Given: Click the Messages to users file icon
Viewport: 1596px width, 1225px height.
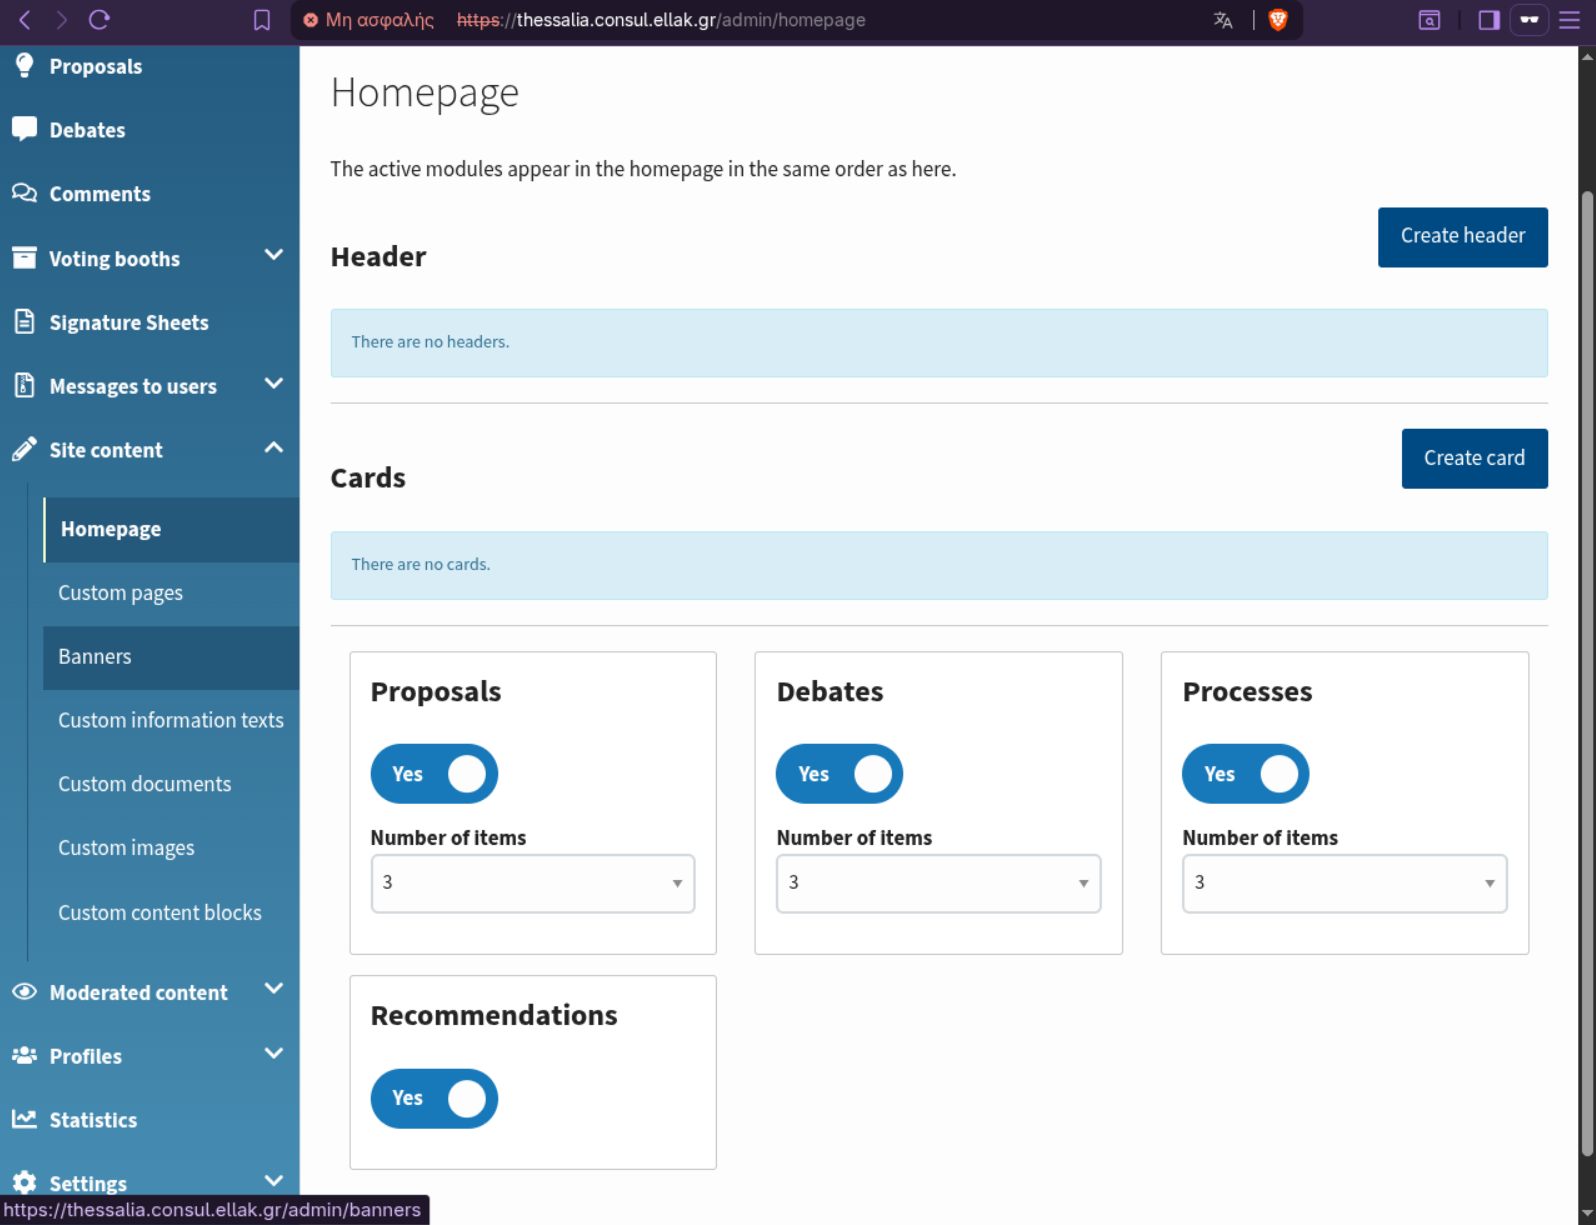Looking at the screenshot, I should click(x=25, y=386).
